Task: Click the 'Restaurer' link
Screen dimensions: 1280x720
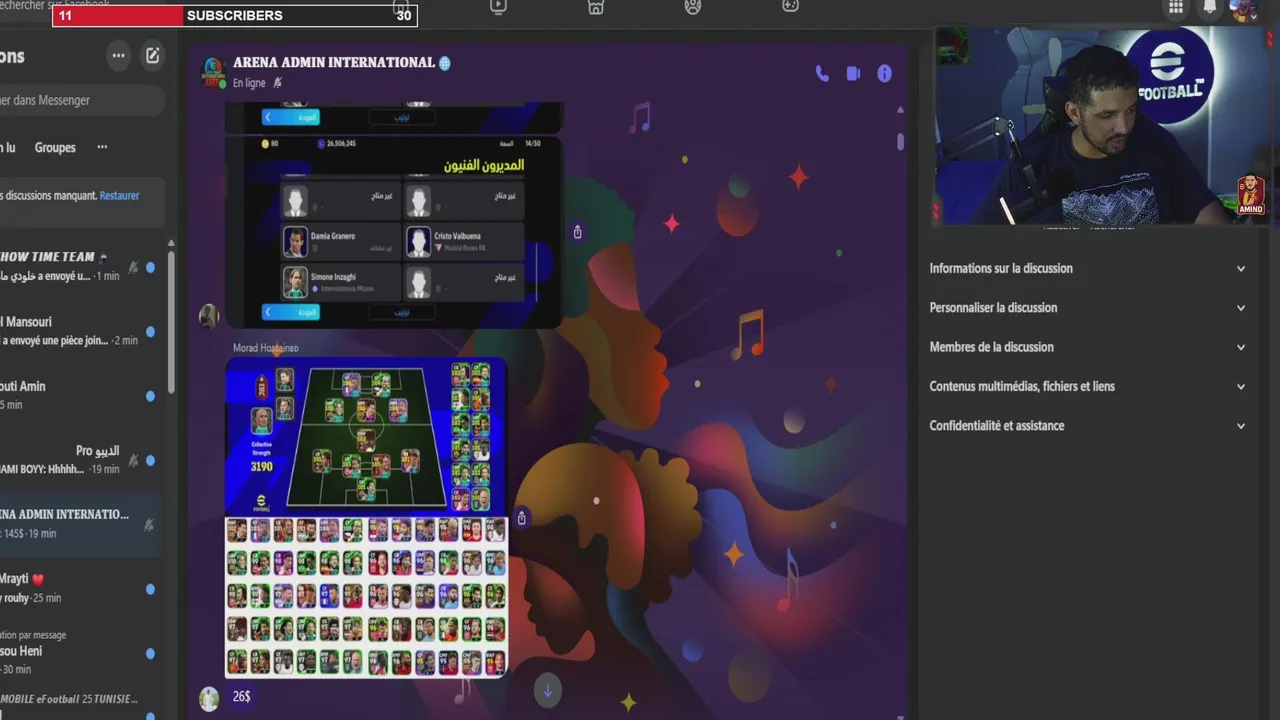Action: click(119, 196)
